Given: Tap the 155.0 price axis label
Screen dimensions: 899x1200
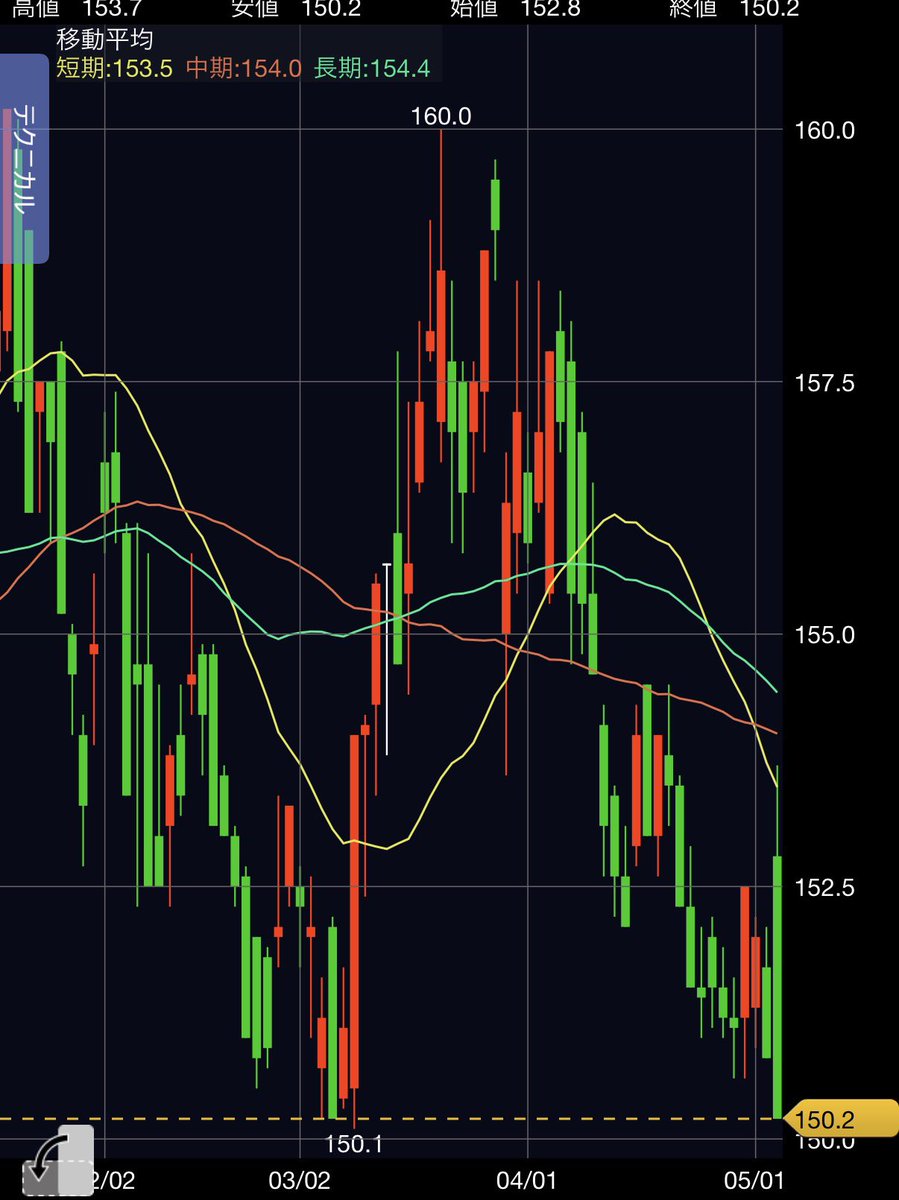Looking at the screenshot, I should (x=825, y=634).
